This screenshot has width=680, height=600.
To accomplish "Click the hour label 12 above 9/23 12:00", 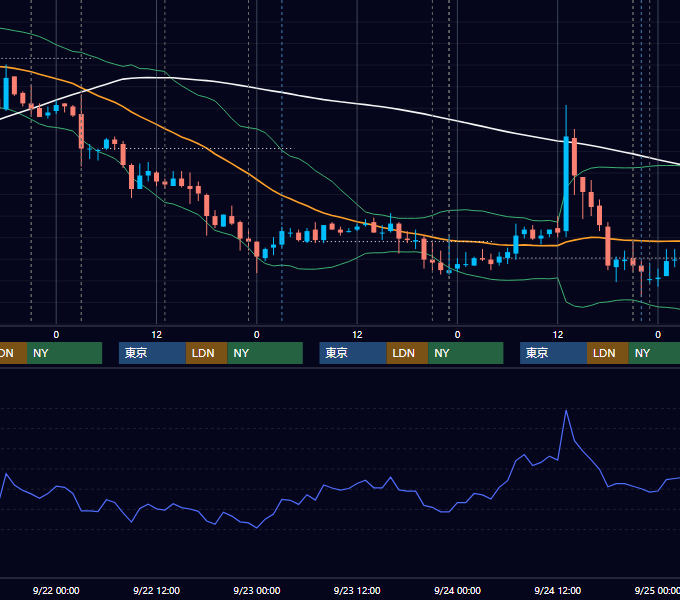I will [357, 335].
